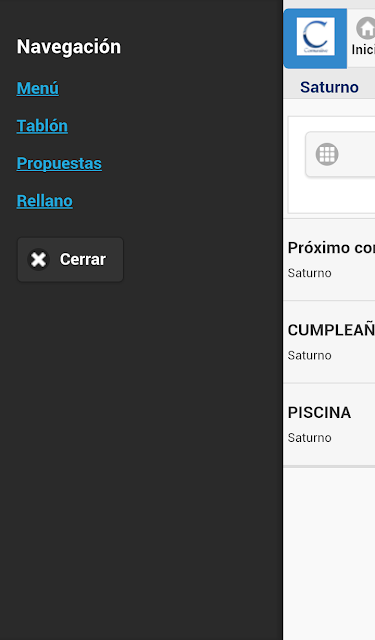Go to the Tablón link
The width and height of the screenshot is (375, 640).
coord(42,126)
